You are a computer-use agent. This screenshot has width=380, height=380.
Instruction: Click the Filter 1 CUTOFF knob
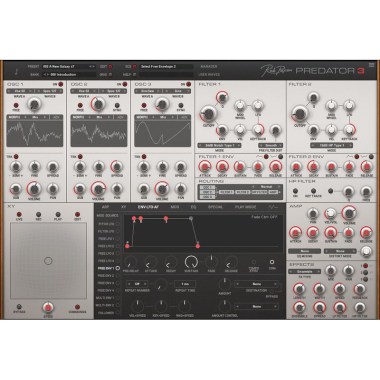coord(208,114)
